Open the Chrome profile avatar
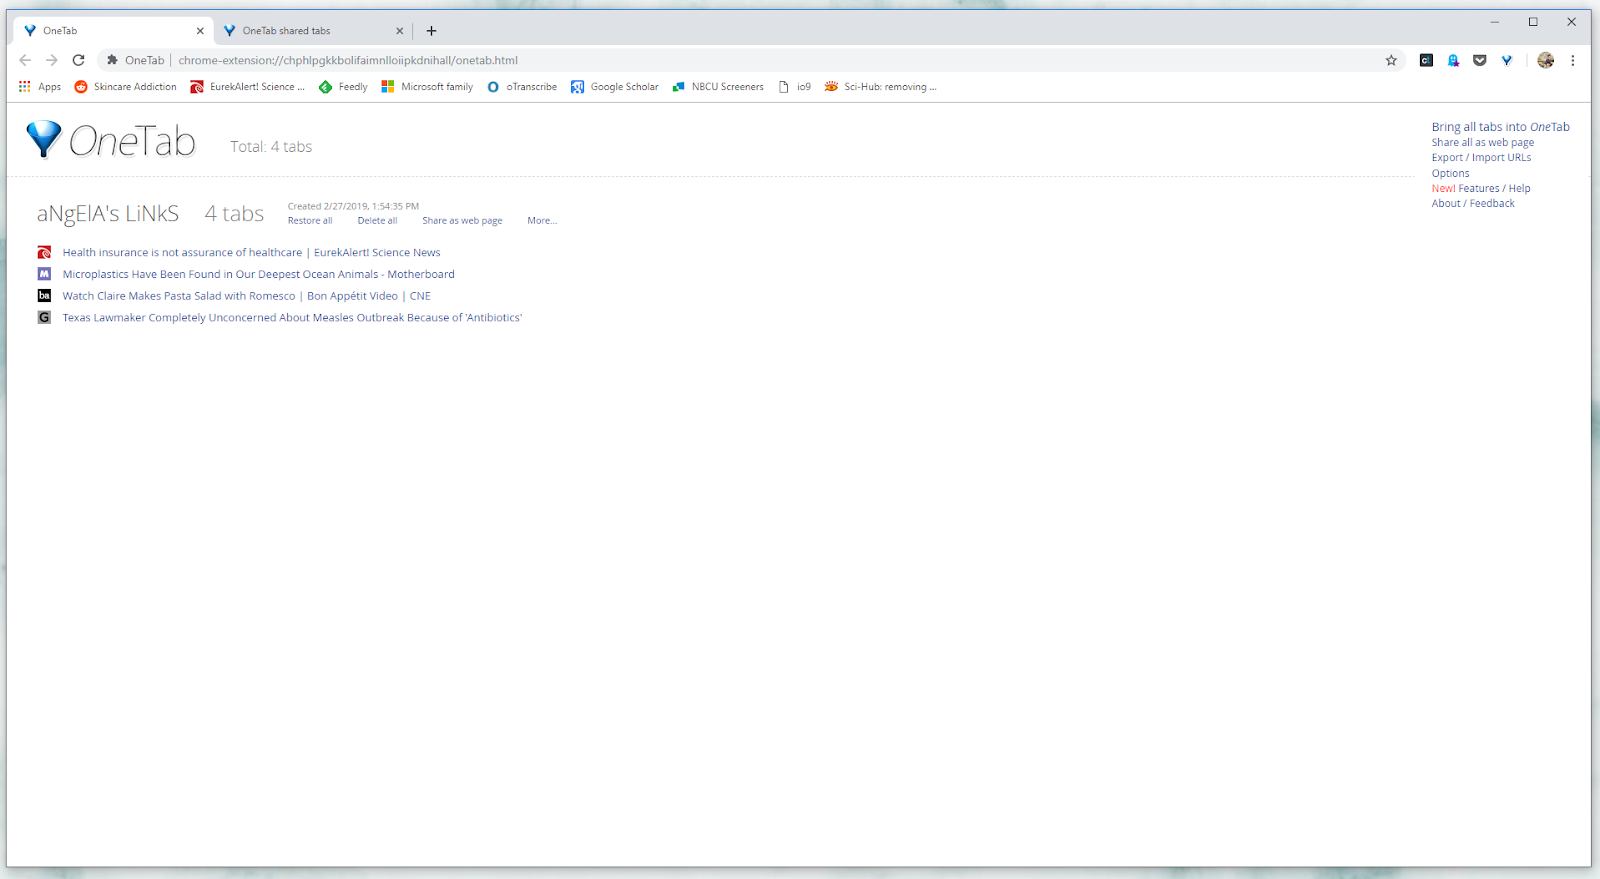 [x=1545, y=60]
